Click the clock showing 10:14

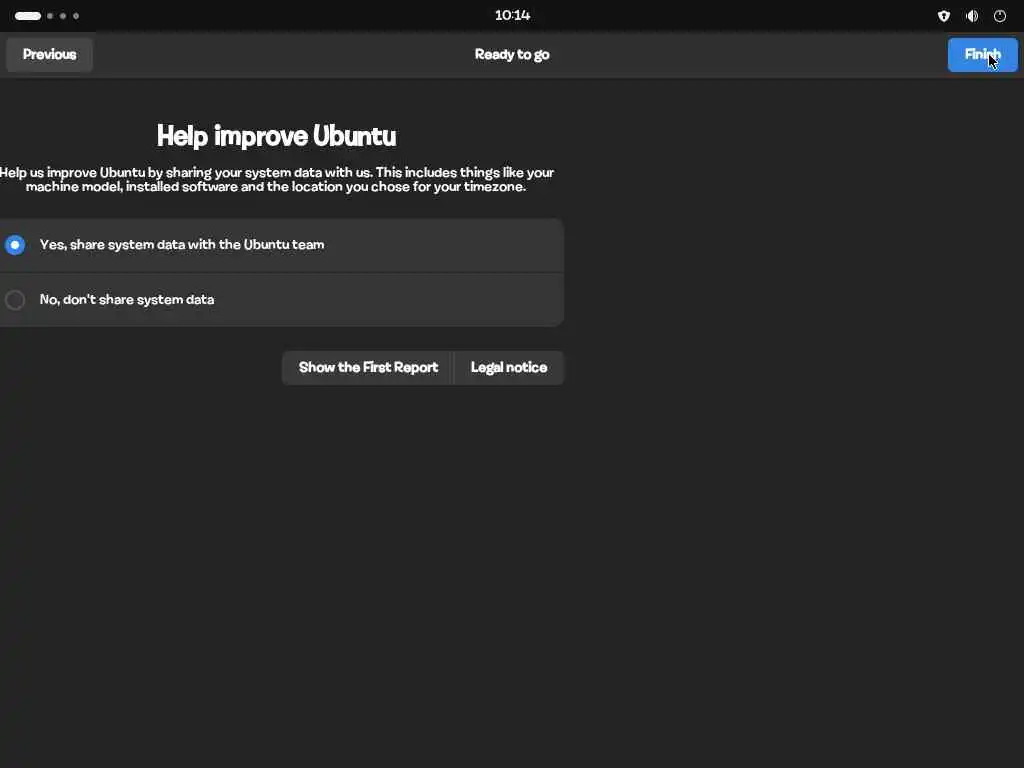pyautogui.click(x=512, y=16)
